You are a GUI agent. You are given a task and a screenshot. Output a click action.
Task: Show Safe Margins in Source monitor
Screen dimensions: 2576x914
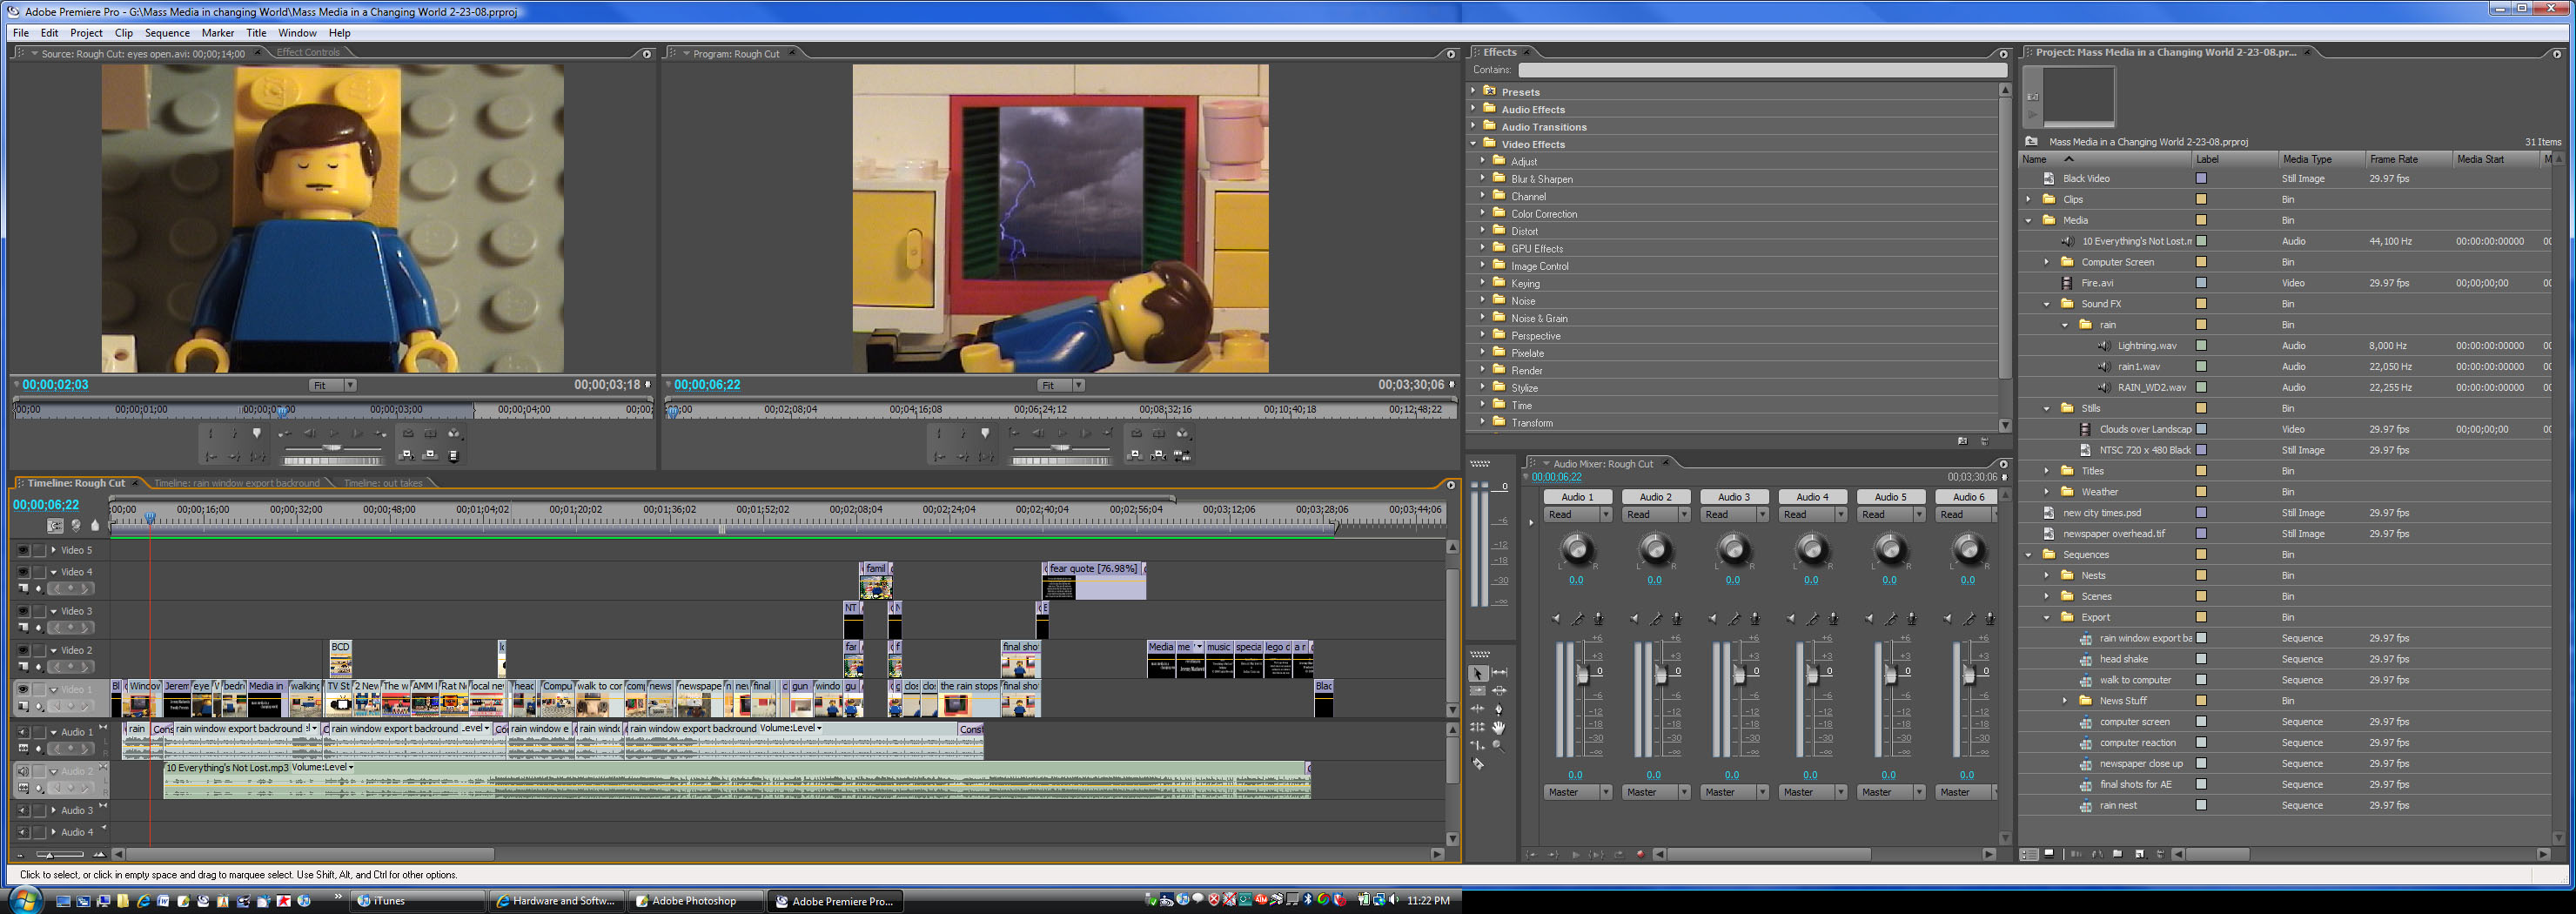(431, 434)
